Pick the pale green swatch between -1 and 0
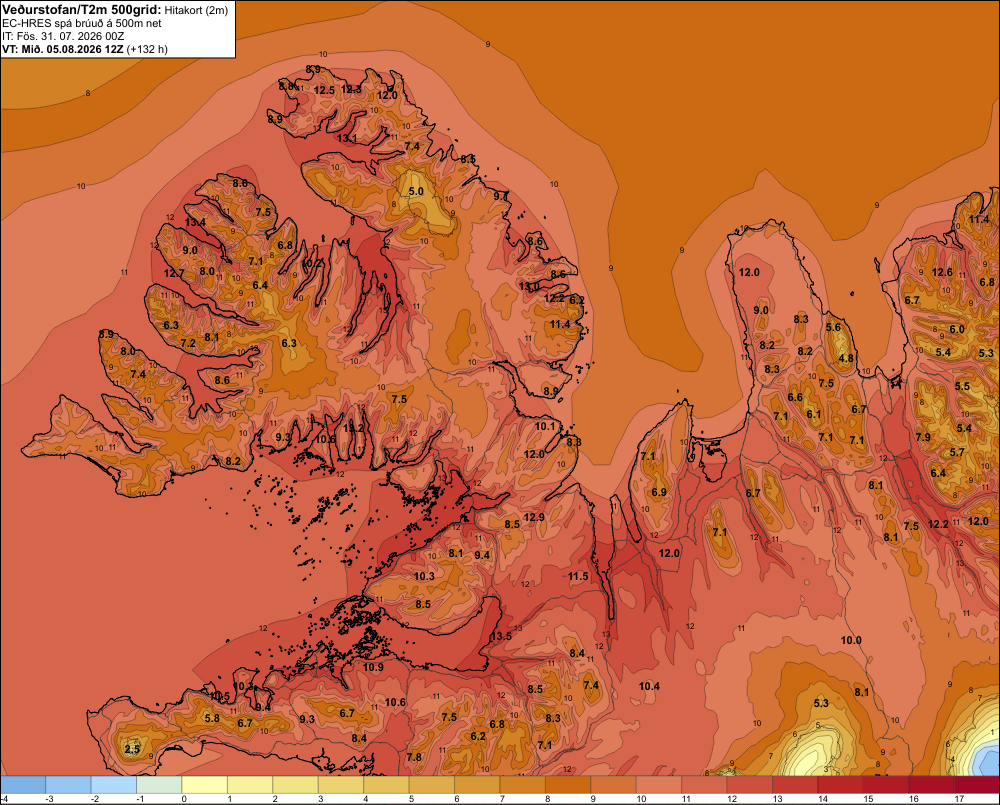Viewport: 1000px width, 805px height. pos(159,785)
